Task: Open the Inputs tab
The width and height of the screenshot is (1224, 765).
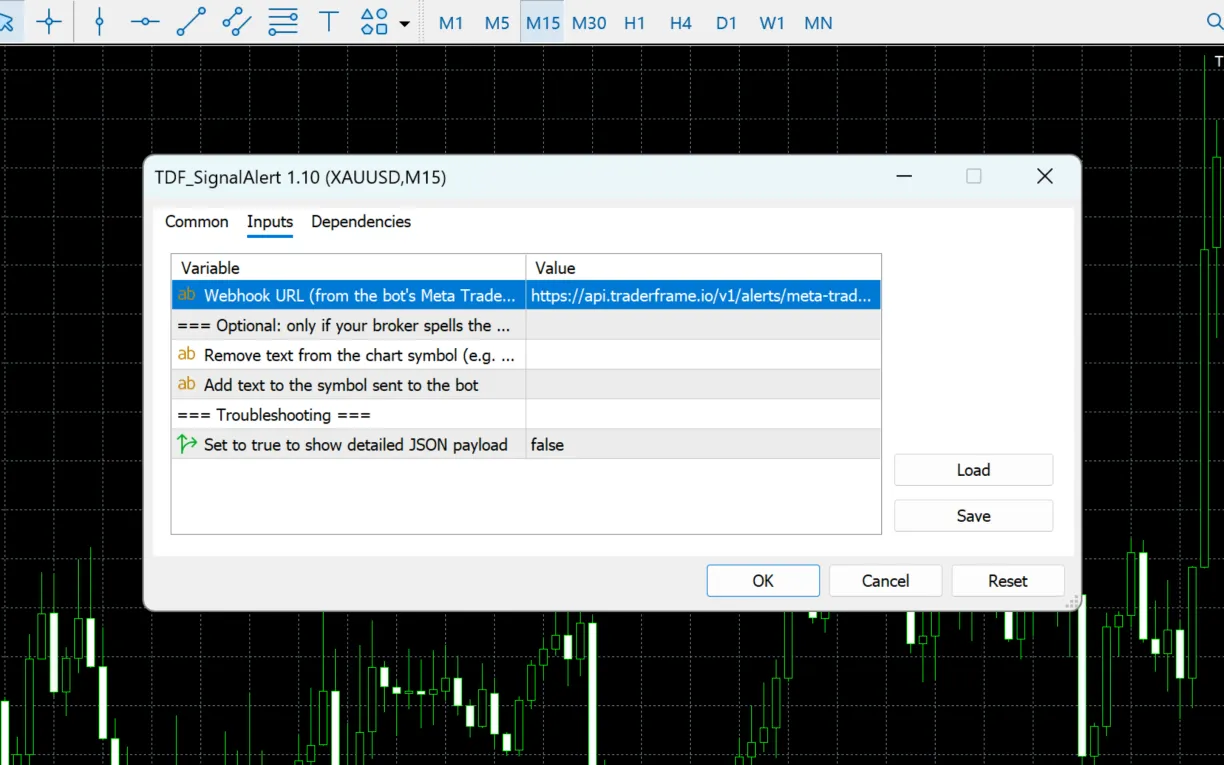Action: 270,221
